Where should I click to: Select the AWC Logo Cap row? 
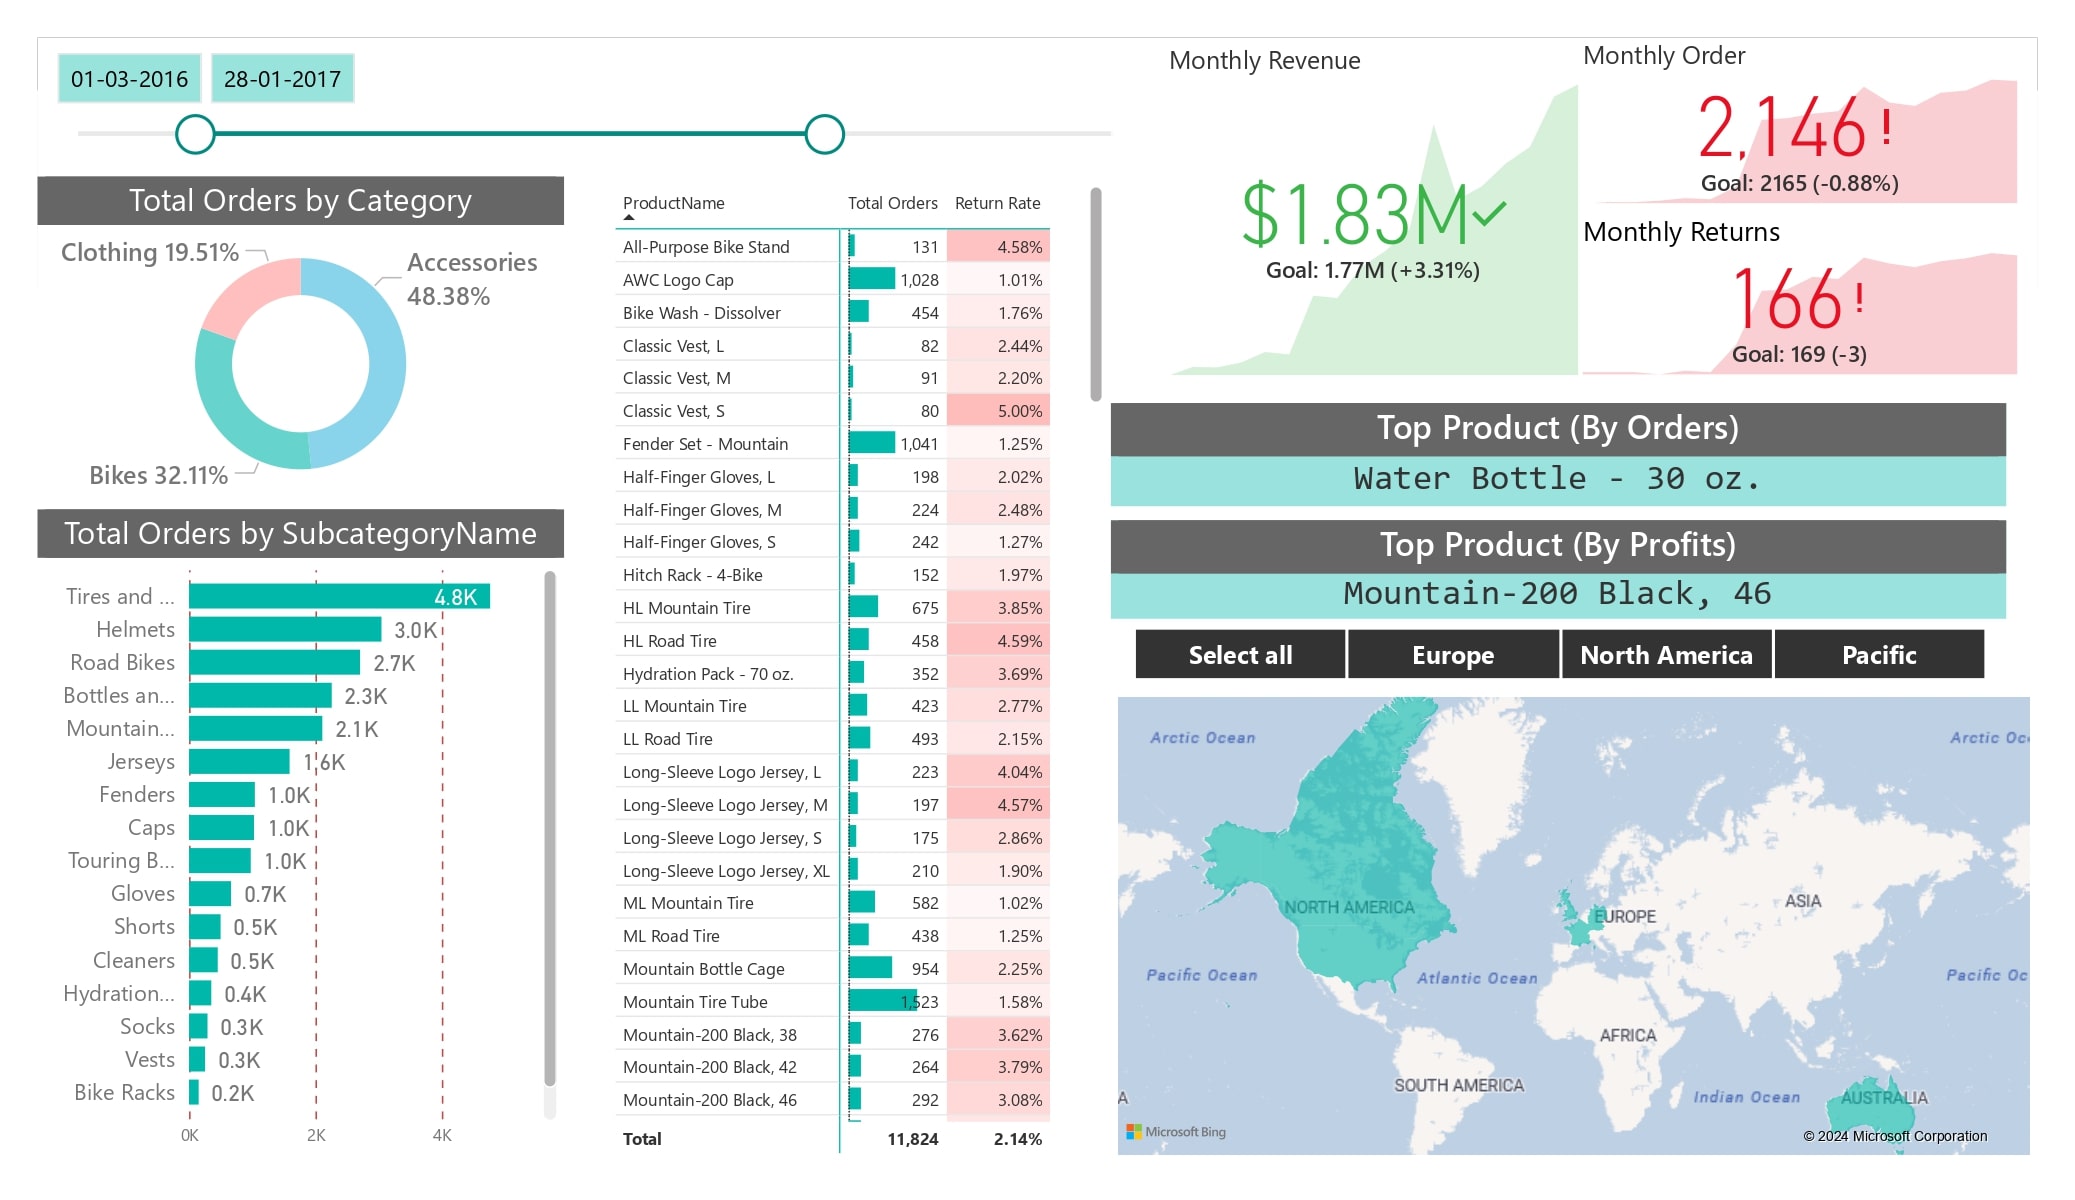[832, 280]
